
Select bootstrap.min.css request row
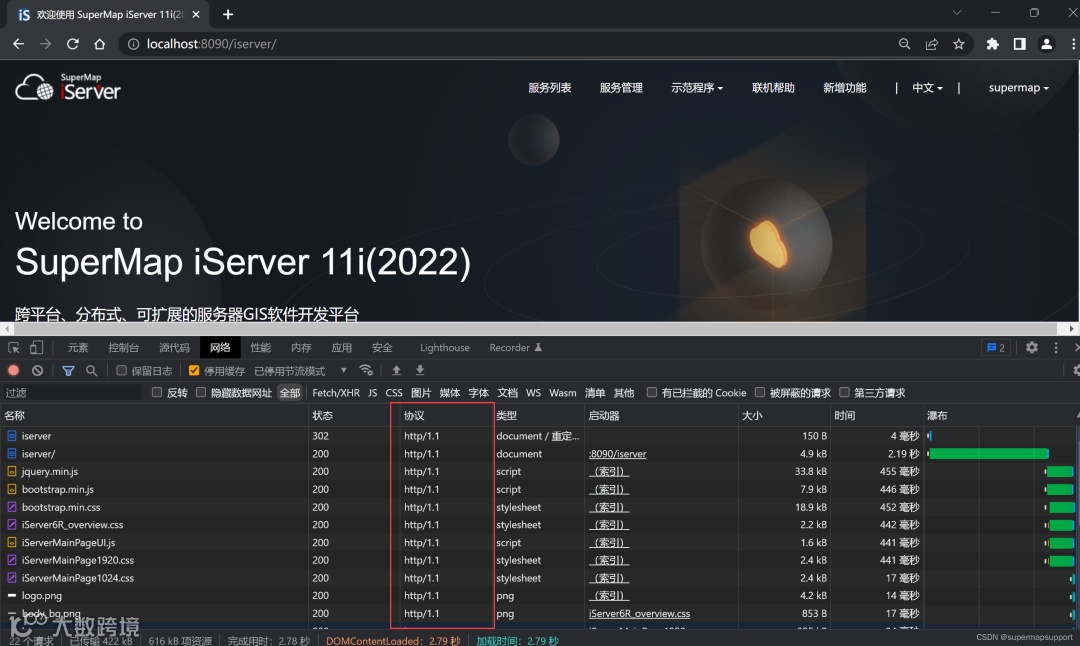pyautogui.click(x=540, y=507)
